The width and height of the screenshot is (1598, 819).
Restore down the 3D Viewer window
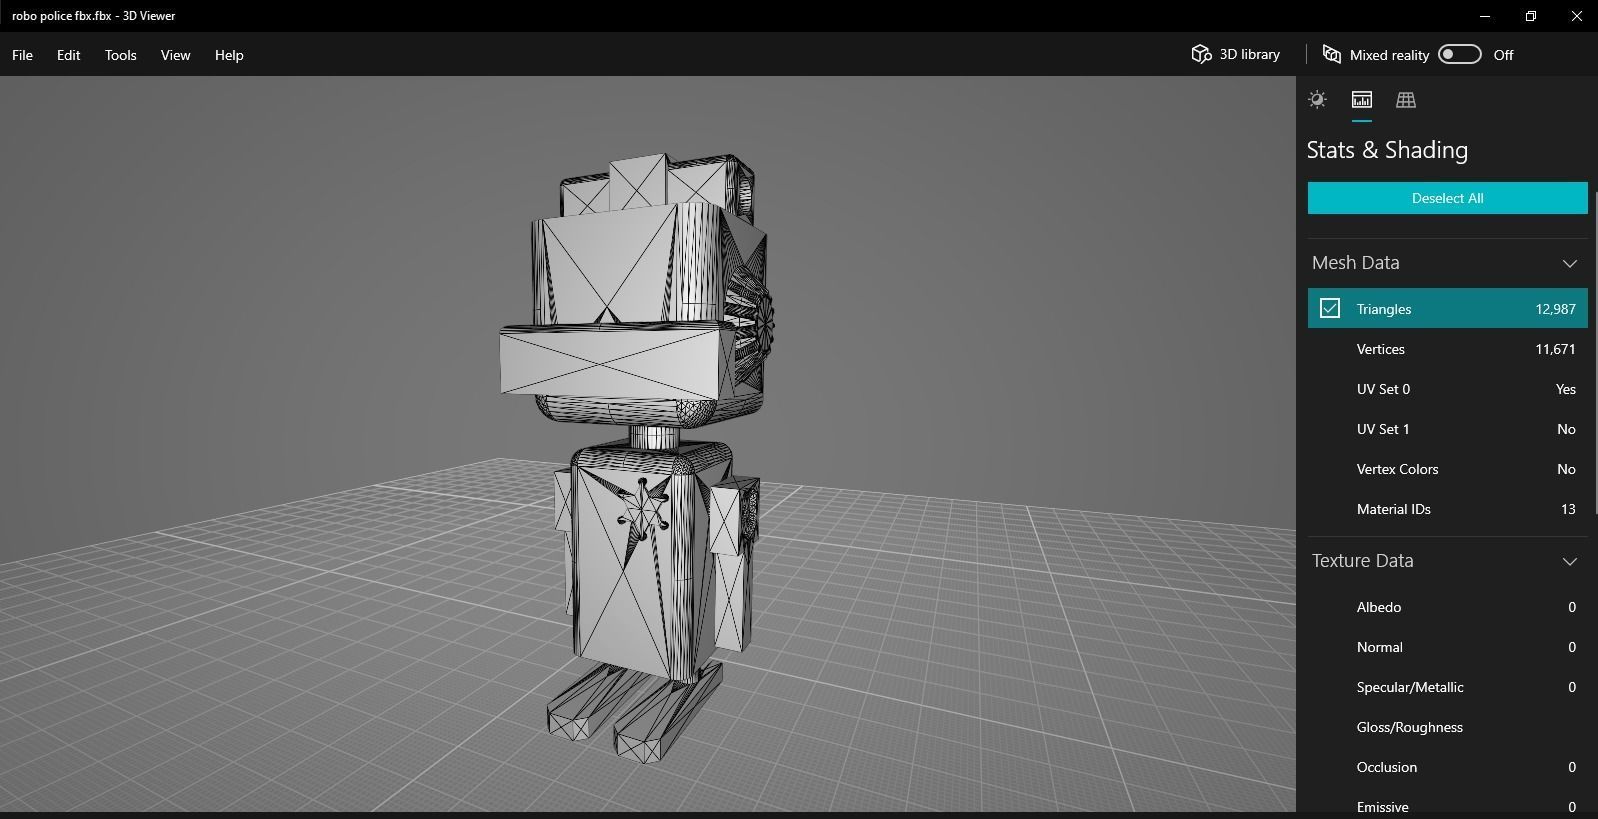click(1531, 16)
